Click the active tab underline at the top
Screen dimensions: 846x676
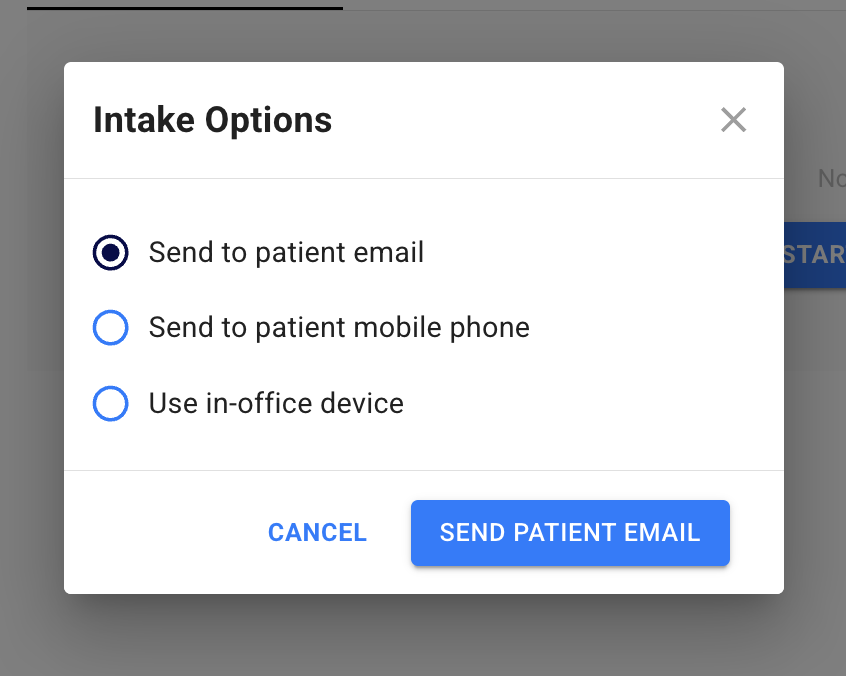[185, 8]
